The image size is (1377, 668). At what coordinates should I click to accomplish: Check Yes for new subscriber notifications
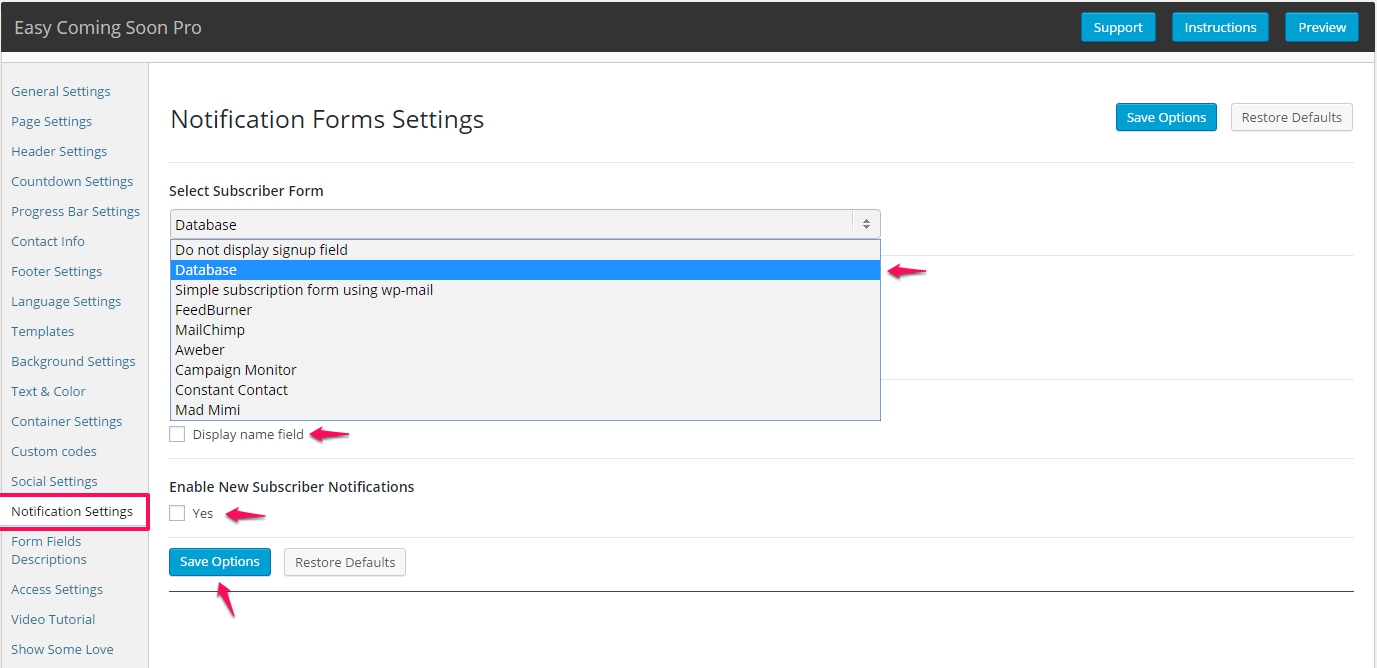click(177, 513)
